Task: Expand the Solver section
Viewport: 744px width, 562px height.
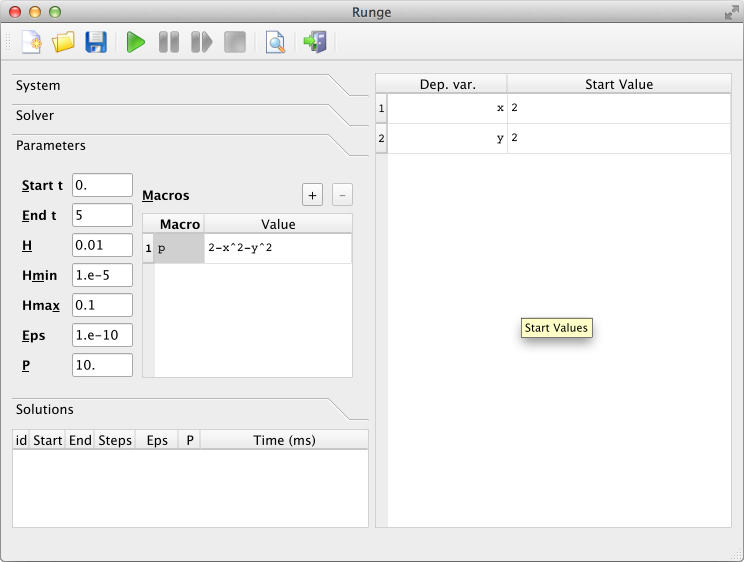Action: tap(190, 115)
